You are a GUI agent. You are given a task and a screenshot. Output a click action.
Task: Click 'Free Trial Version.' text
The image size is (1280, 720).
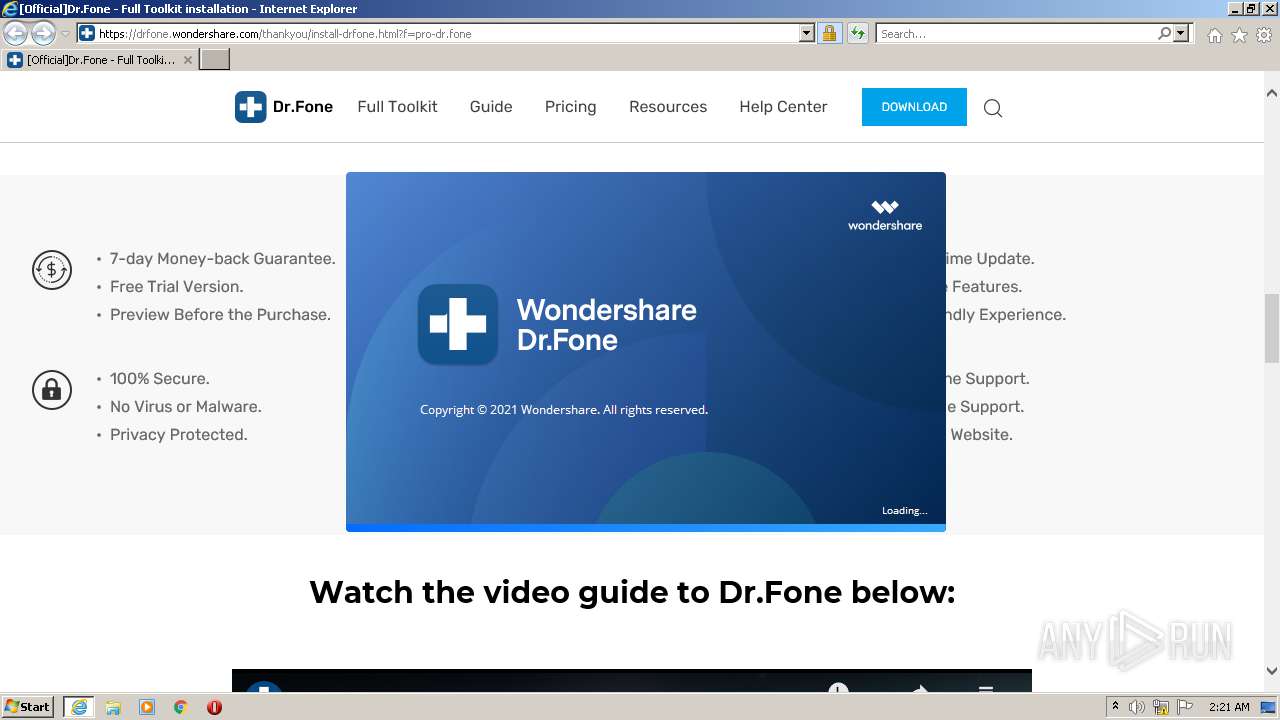click(176, 287)
